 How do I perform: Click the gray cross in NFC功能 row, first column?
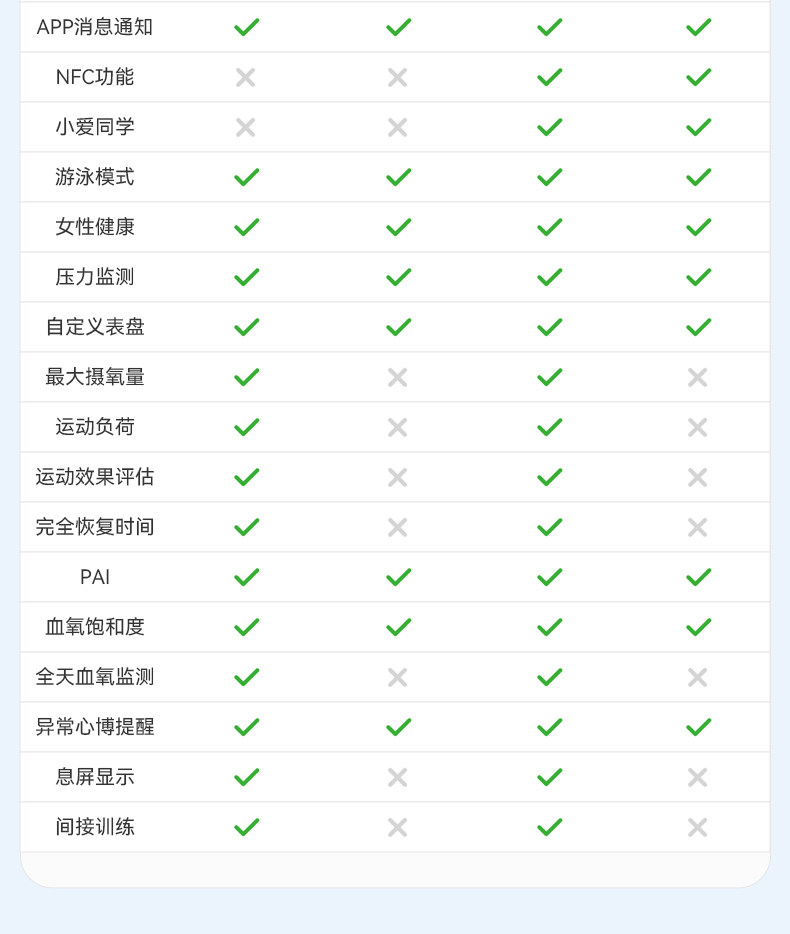(246, 77)
